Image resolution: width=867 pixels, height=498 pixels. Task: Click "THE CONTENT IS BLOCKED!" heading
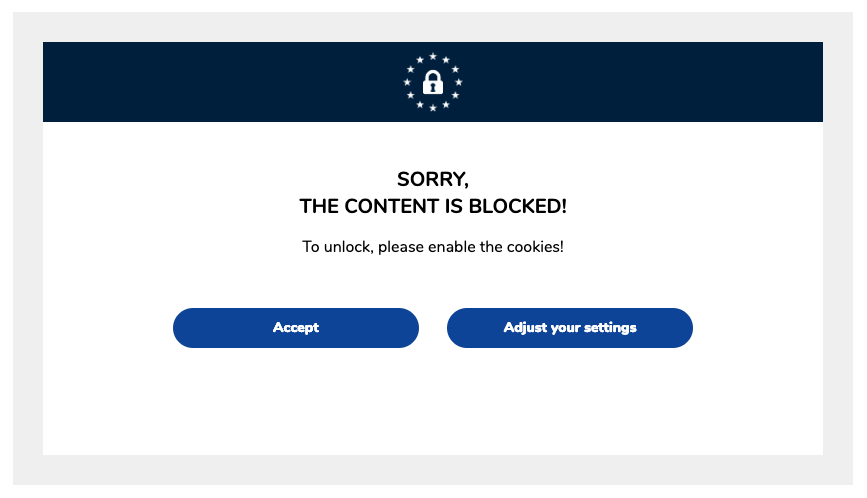coord(433,206)
